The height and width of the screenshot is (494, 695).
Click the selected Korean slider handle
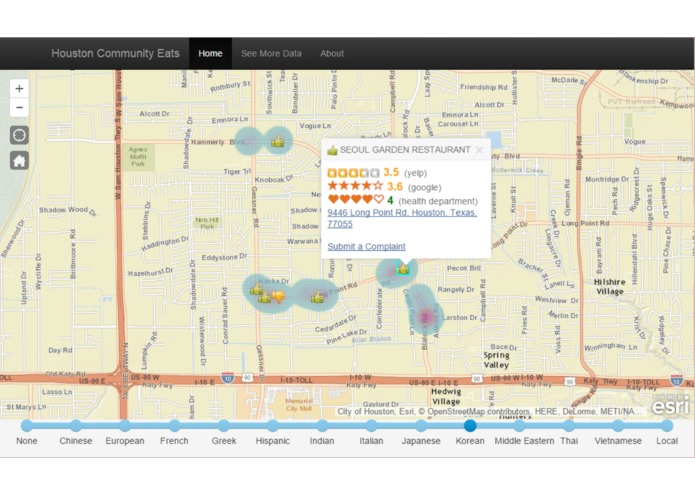[470, 426]
